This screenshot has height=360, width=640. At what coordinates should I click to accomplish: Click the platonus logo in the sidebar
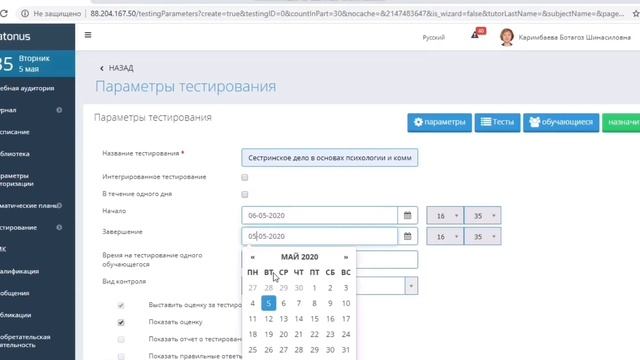pyautogui.click(x=16, y=36)
